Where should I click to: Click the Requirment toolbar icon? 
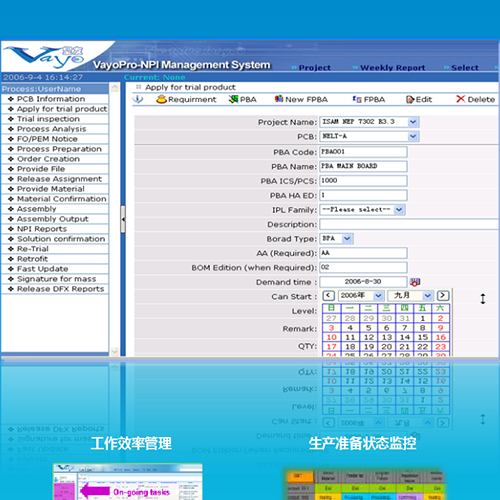tap(161, 99)
